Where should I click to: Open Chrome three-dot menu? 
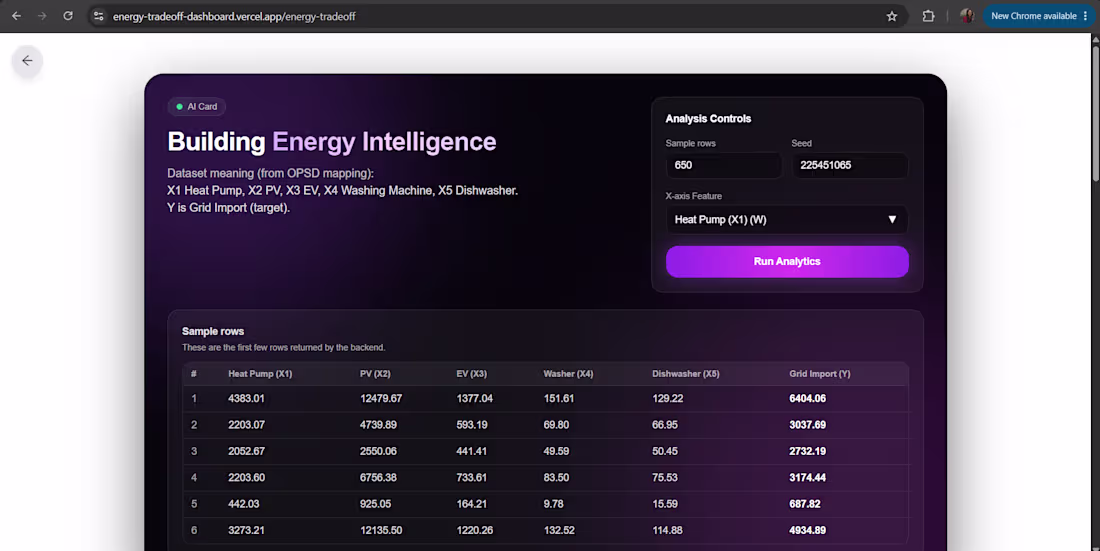[x=1085, y=15]
